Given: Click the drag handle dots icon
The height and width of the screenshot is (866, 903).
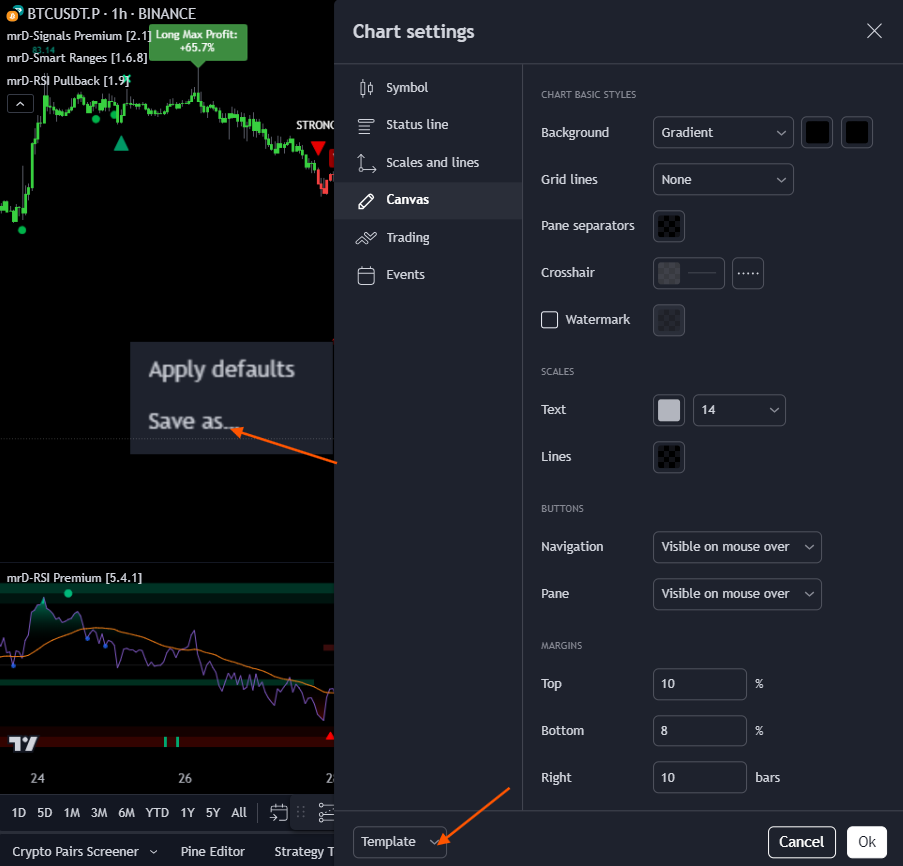Looking at the screenshot, I should coord(301,812).
